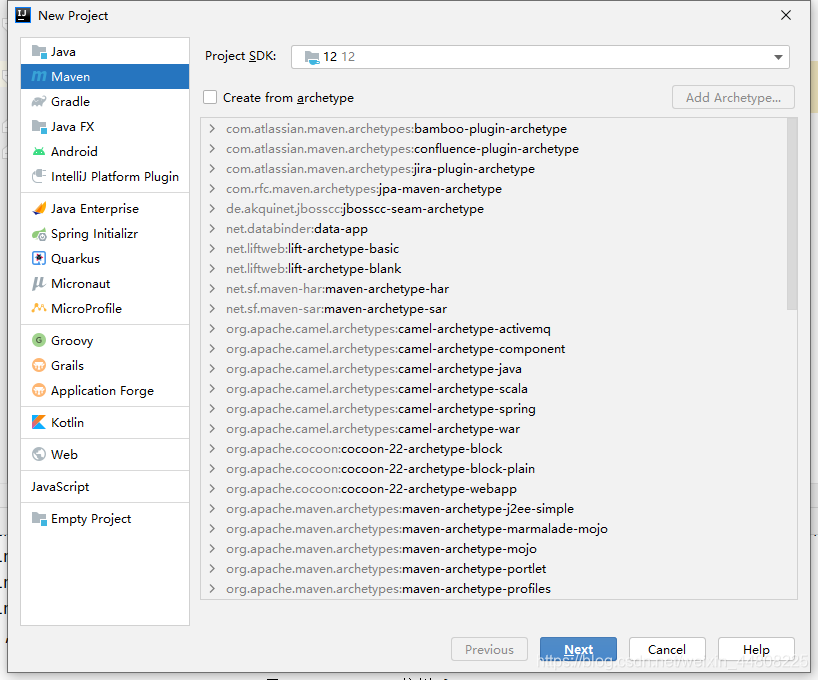Expand confluence-plugin-archetype node
Viewport: 818px width, 680px height.
click(x=212, y=149)
